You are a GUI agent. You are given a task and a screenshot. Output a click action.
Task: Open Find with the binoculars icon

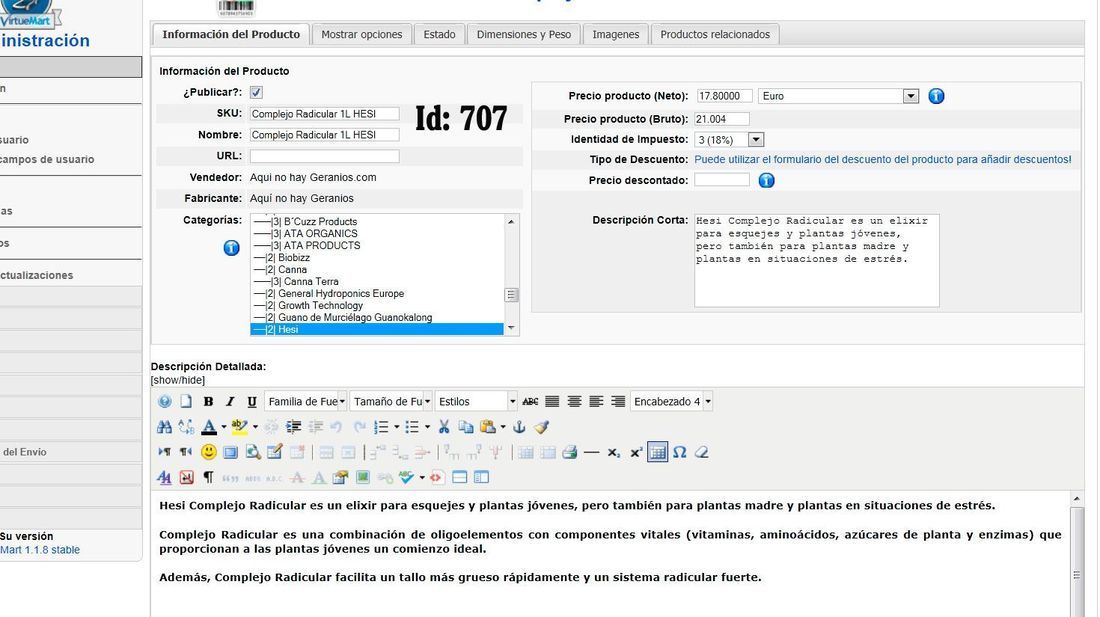click(x=164, y=427)
